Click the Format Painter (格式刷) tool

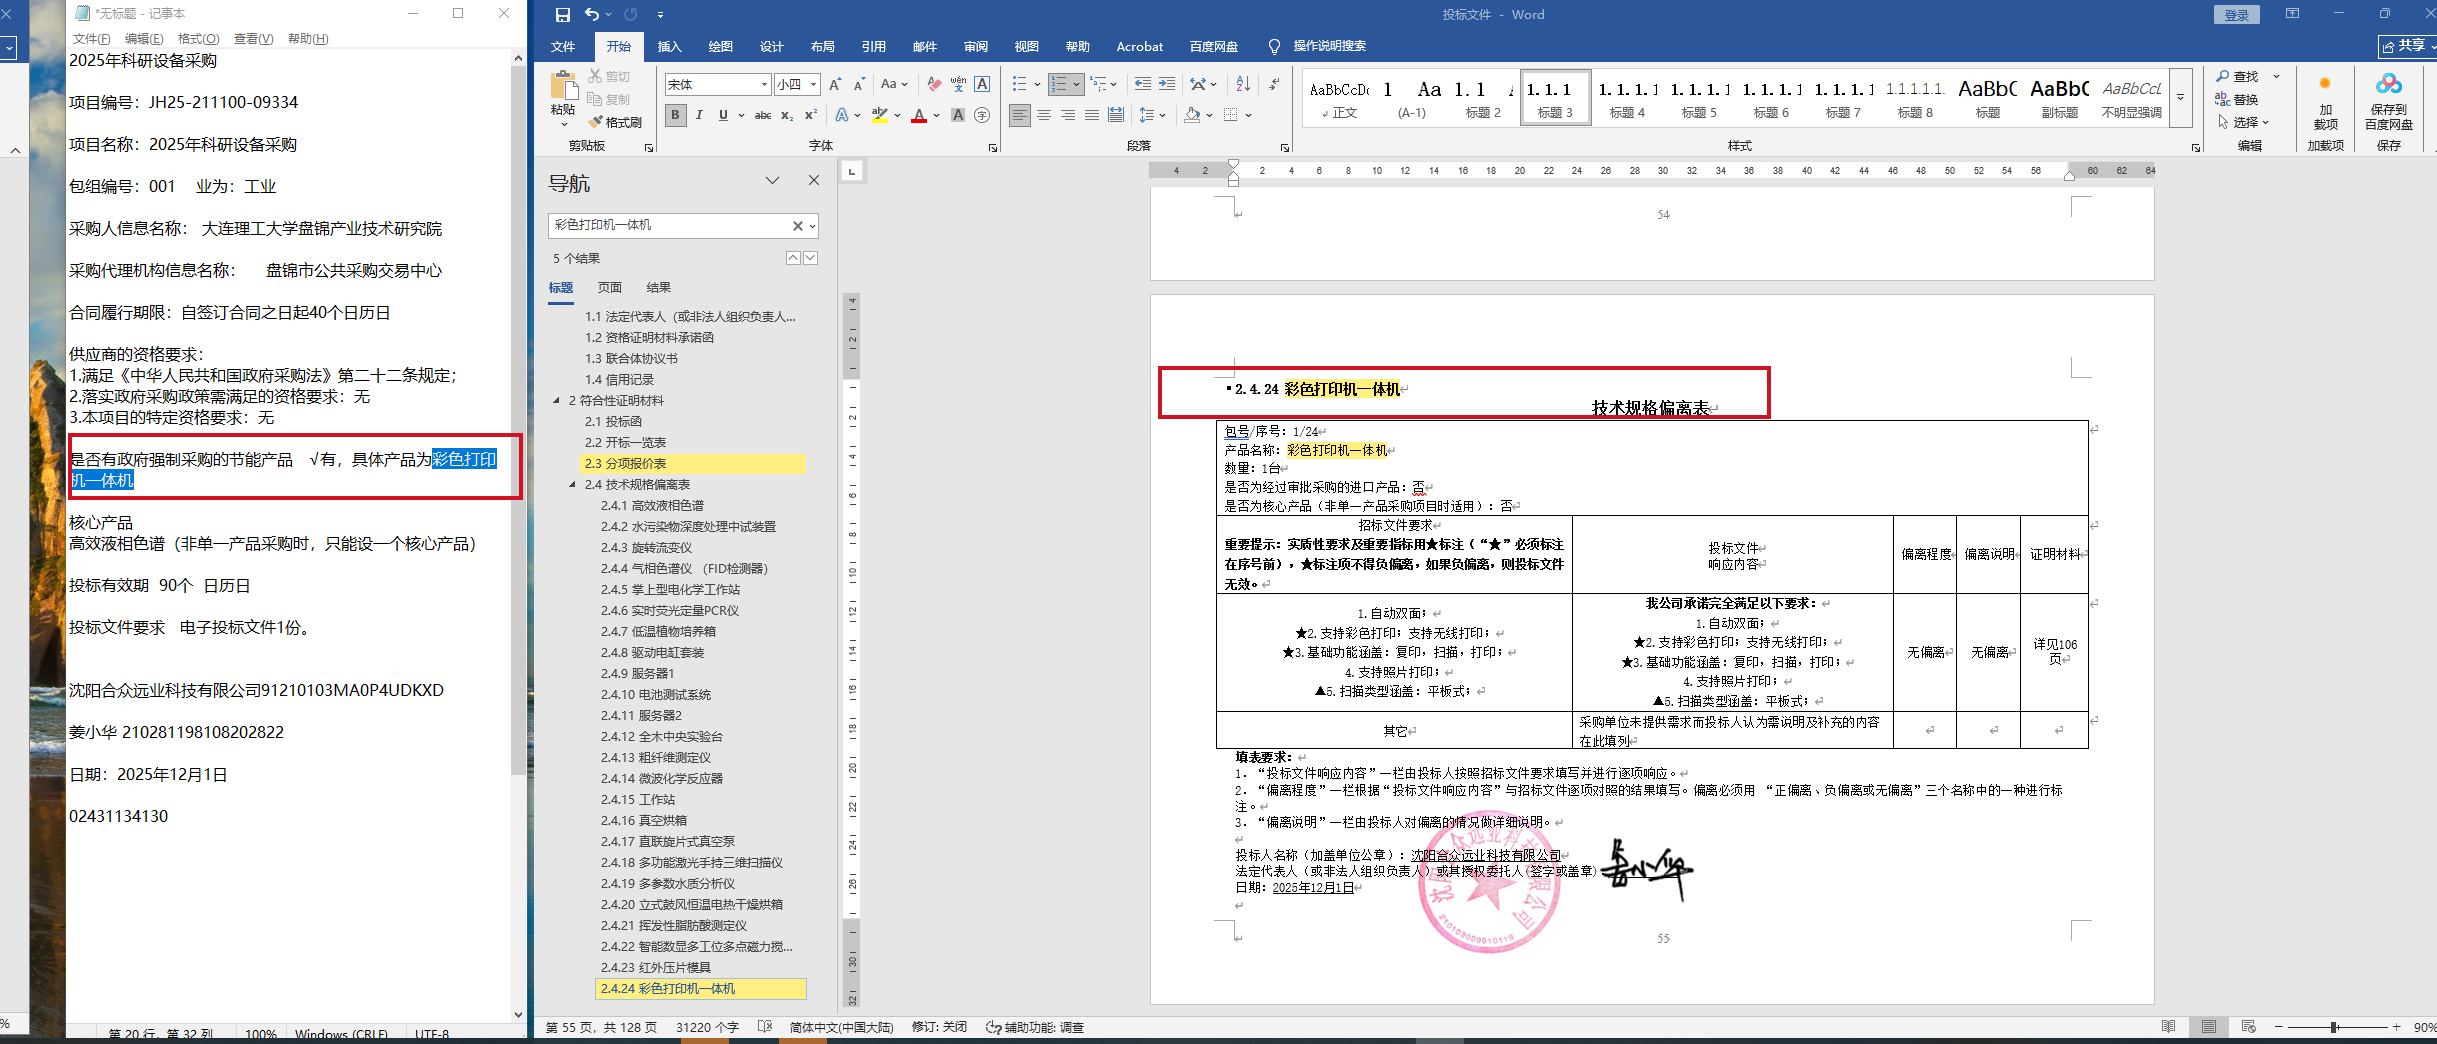pos(615,122)
